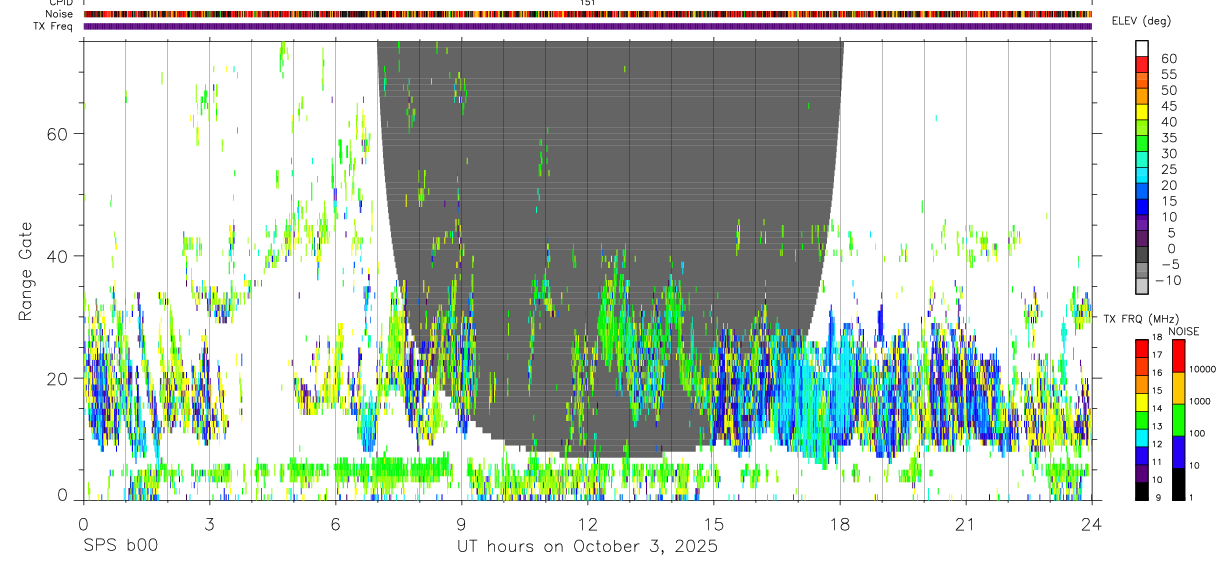The height and width of the screenshot is (567, 1228).
Task: Click the "151" CPID value at the top
Action: click(x=587, y=3)
